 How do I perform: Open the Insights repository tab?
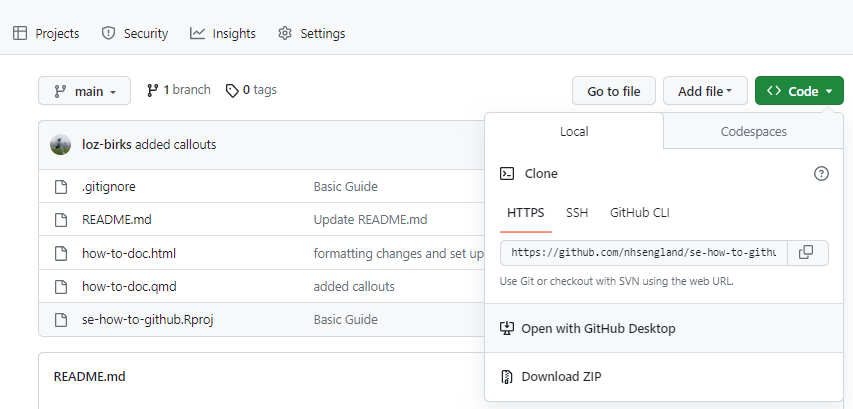click(222, 33)
